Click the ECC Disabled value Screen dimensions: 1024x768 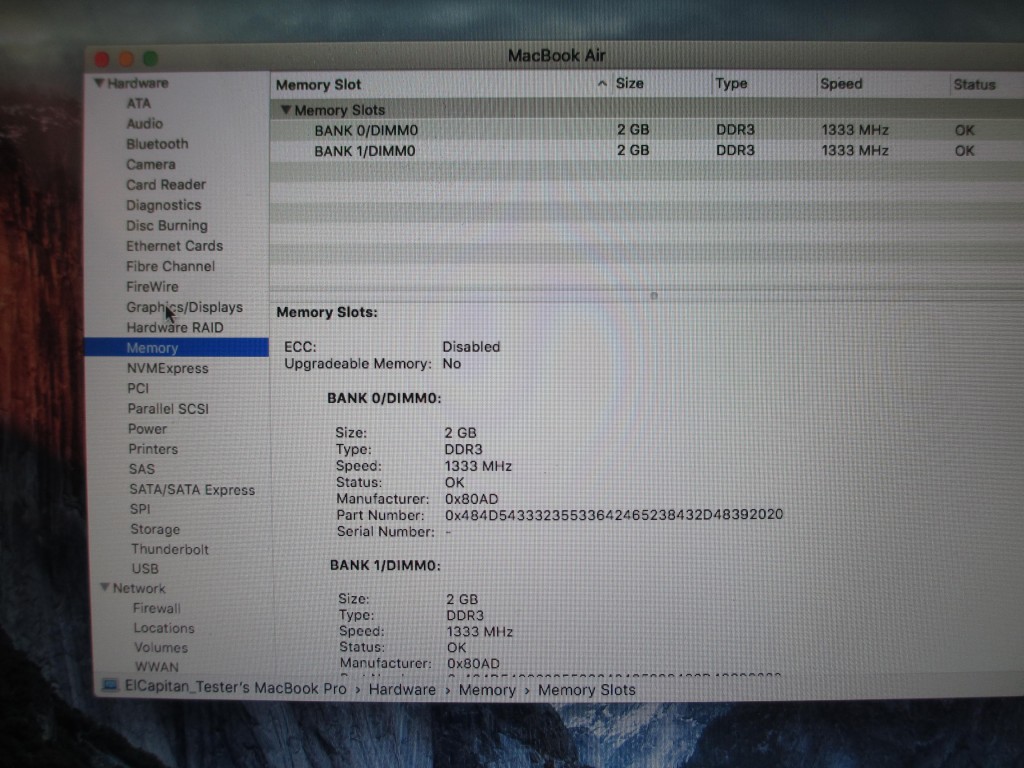click(x=471, y=347)
